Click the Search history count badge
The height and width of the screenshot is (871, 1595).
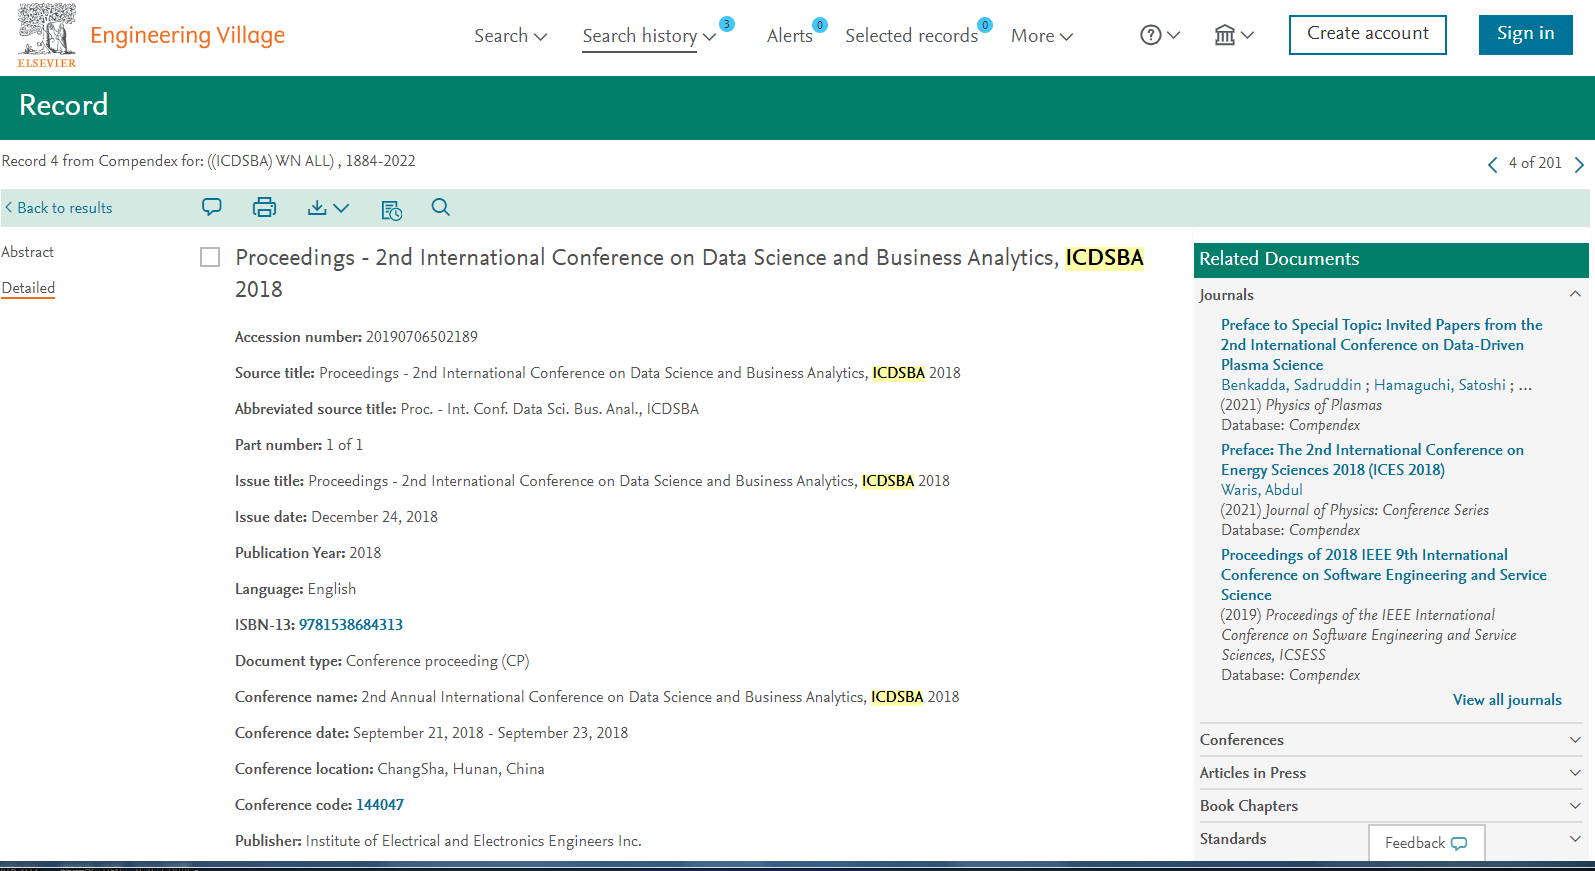[727, 24]
